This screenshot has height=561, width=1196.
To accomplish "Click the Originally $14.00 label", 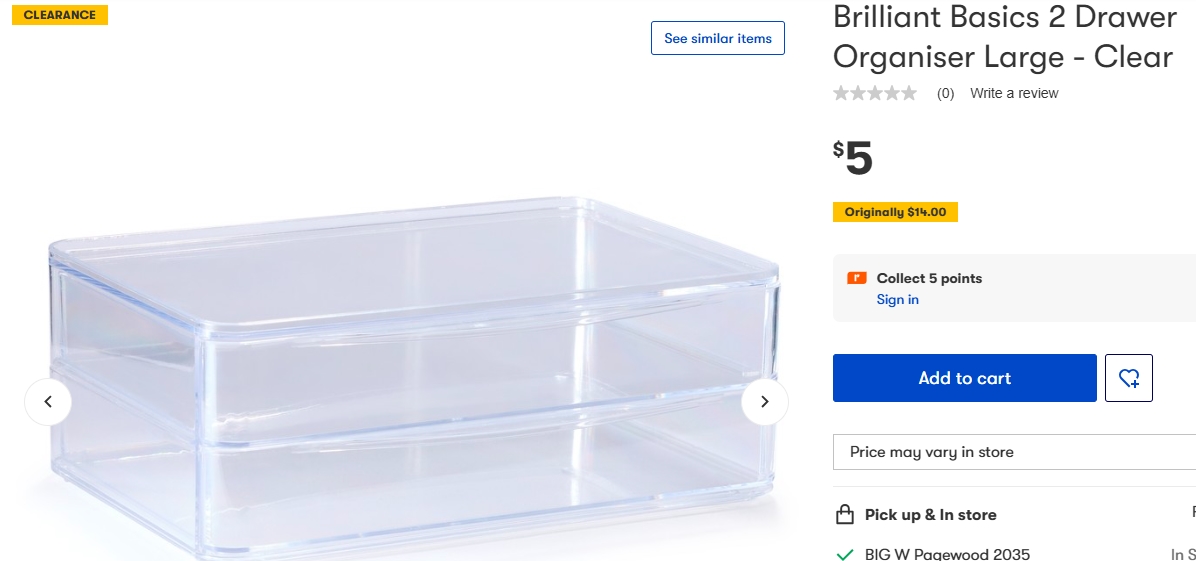I will click(895, 212).
